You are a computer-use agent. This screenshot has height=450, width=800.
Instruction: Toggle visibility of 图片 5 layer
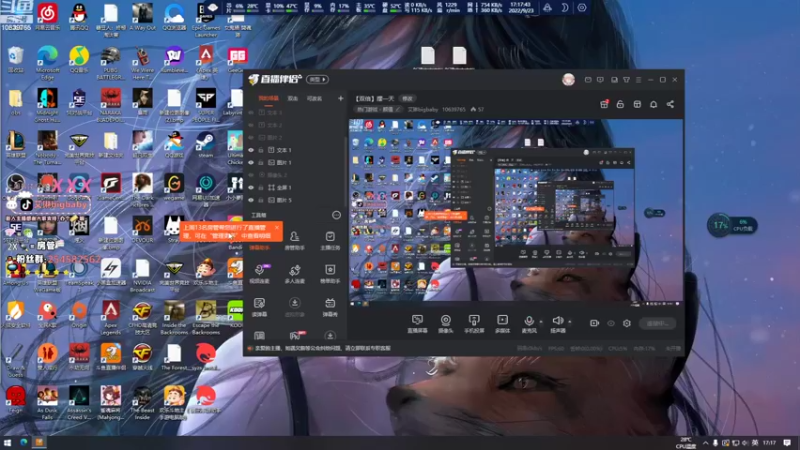251,200
